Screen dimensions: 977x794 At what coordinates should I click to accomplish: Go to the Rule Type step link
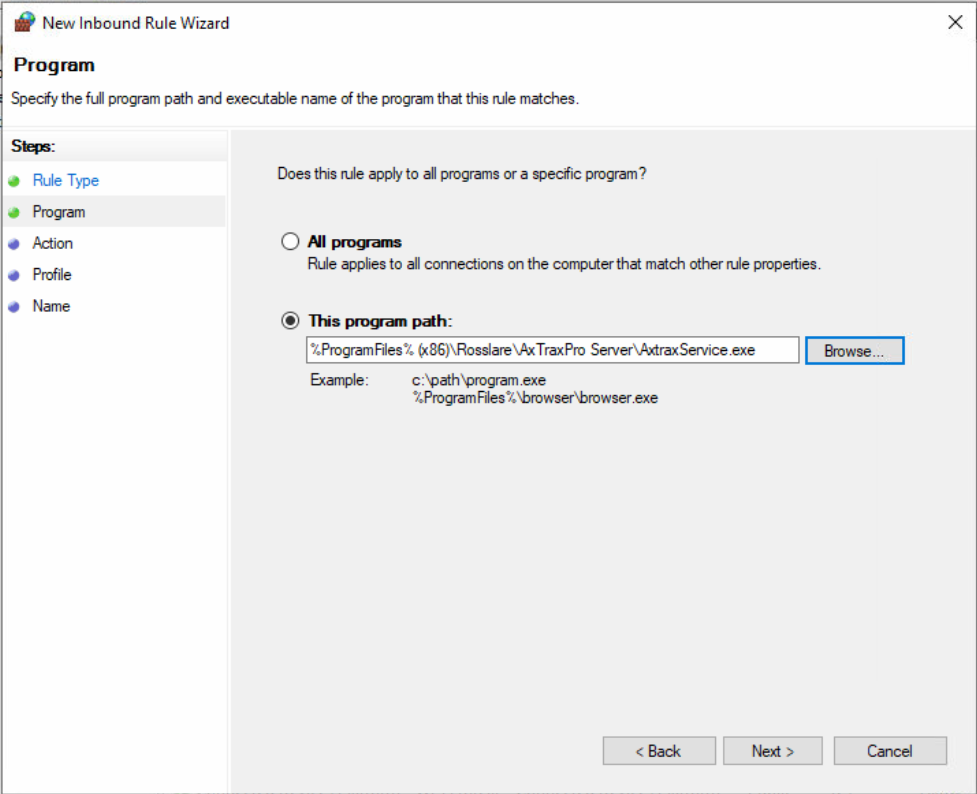click(x=65, y=181)
